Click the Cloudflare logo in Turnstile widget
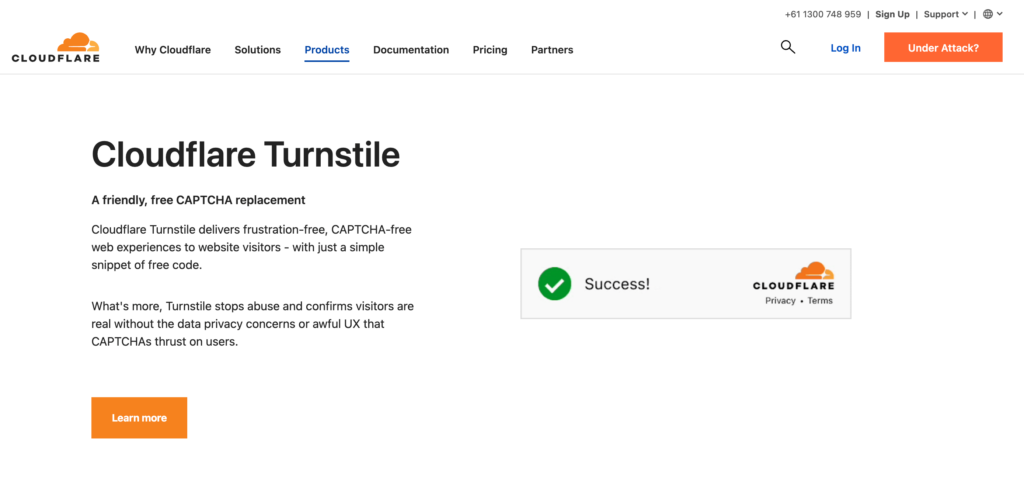1024x479 pixels. click(x=793, y=276)
